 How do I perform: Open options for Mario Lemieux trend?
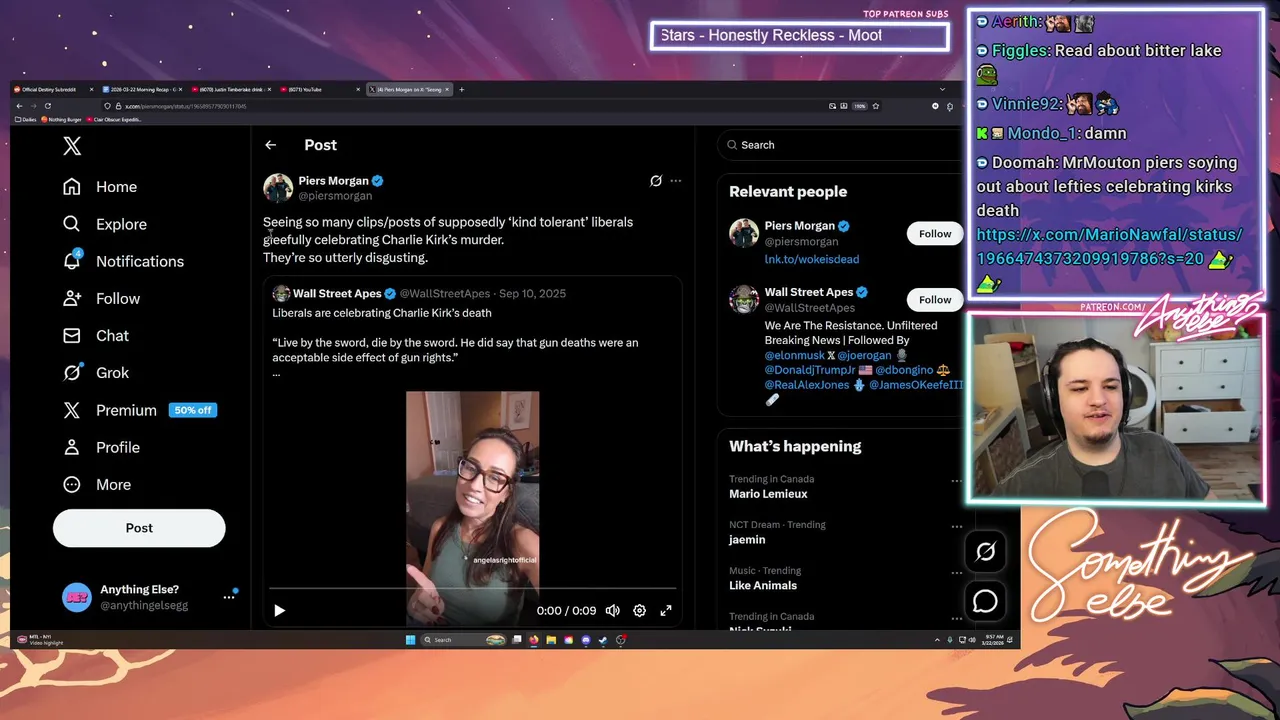[957, 481]
